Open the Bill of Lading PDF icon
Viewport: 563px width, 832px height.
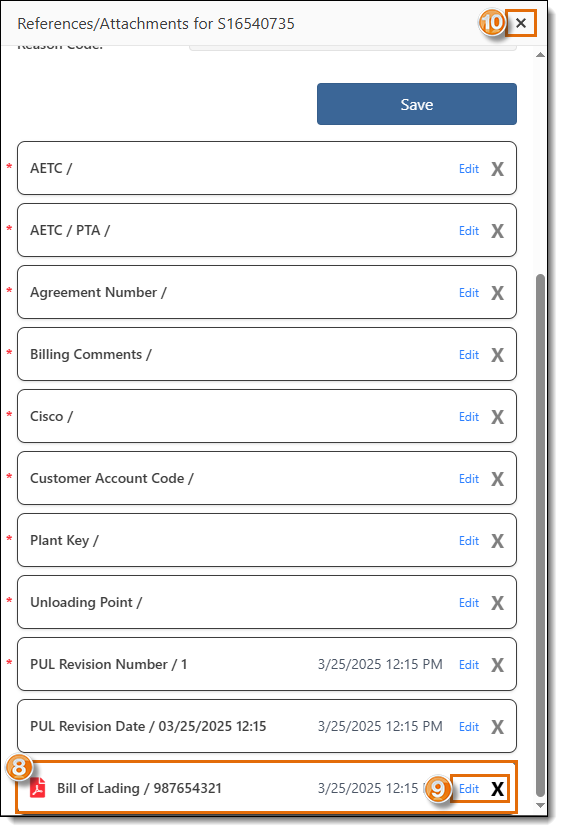click(38, 788)
